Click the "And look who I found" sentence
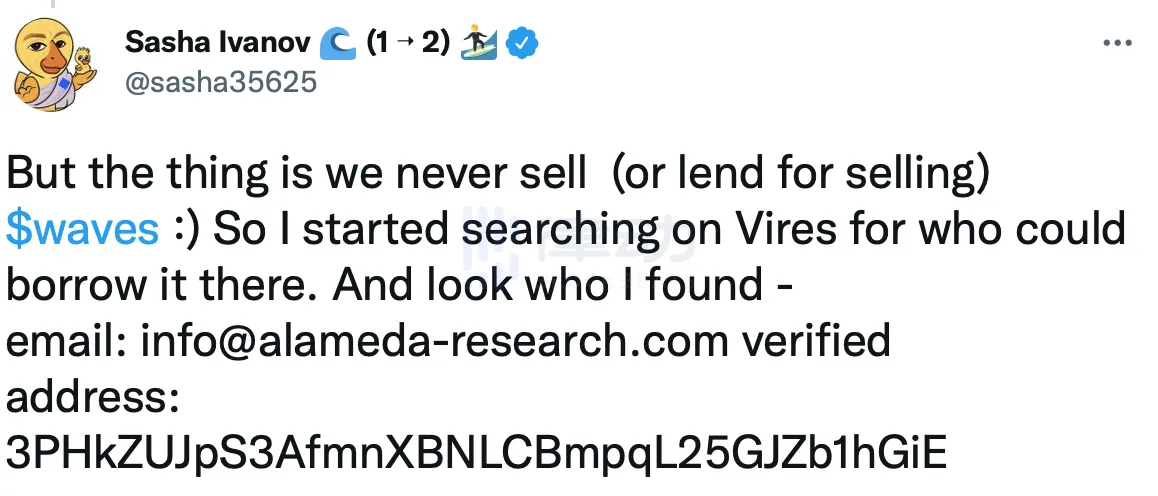 click(550, 285)
